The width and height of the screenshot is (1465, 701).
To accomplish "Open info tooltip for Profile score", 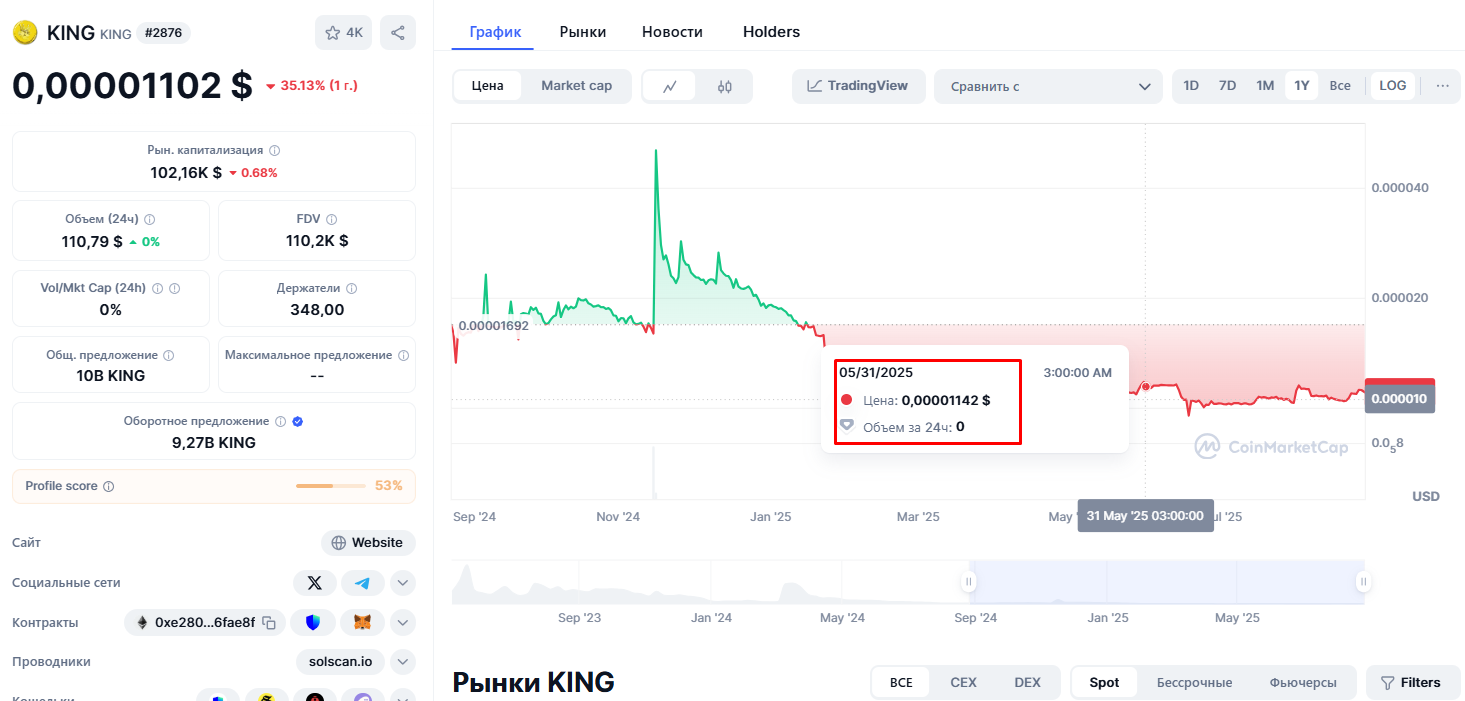I will 108,486.
